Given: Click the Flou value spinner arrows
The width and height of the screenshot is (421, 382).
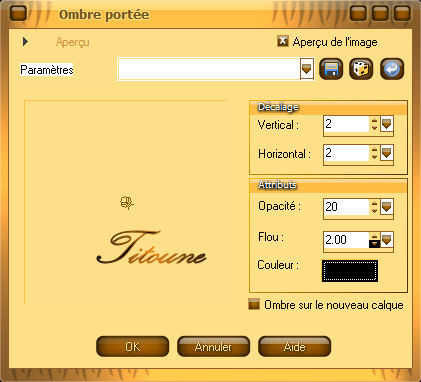Looking at the screenshot, I should click(374, 240).
